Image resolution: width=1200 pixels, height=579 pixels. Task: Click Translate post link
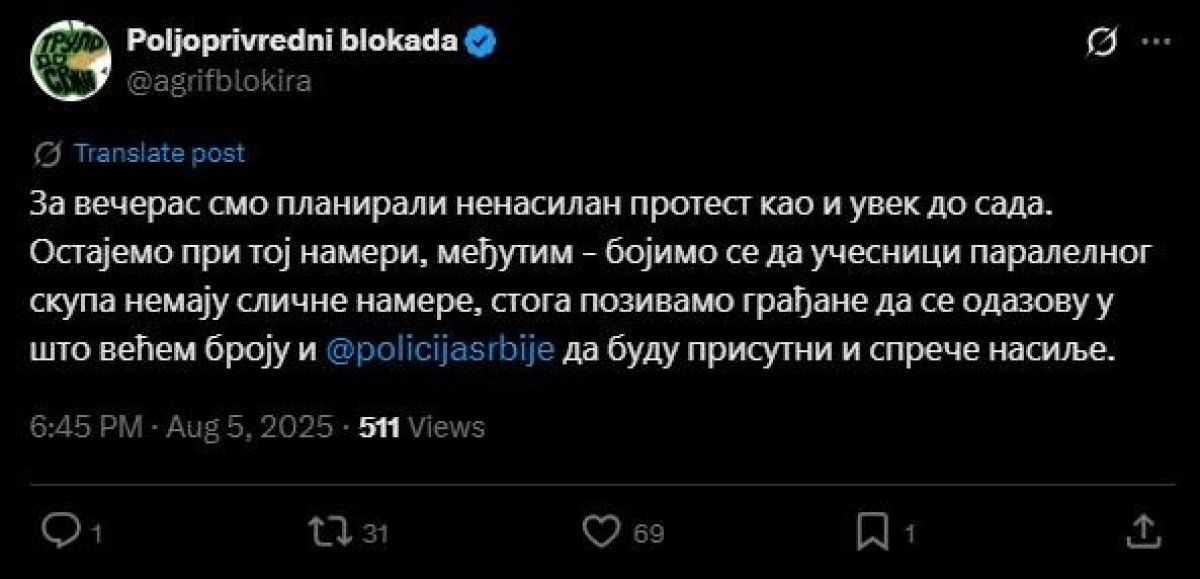(159, 154)
